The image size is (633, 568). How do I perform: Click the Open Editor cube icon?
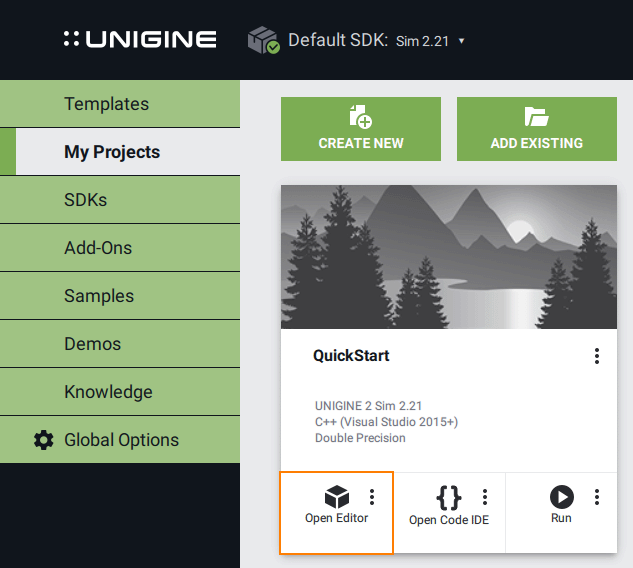coord(337,497)
